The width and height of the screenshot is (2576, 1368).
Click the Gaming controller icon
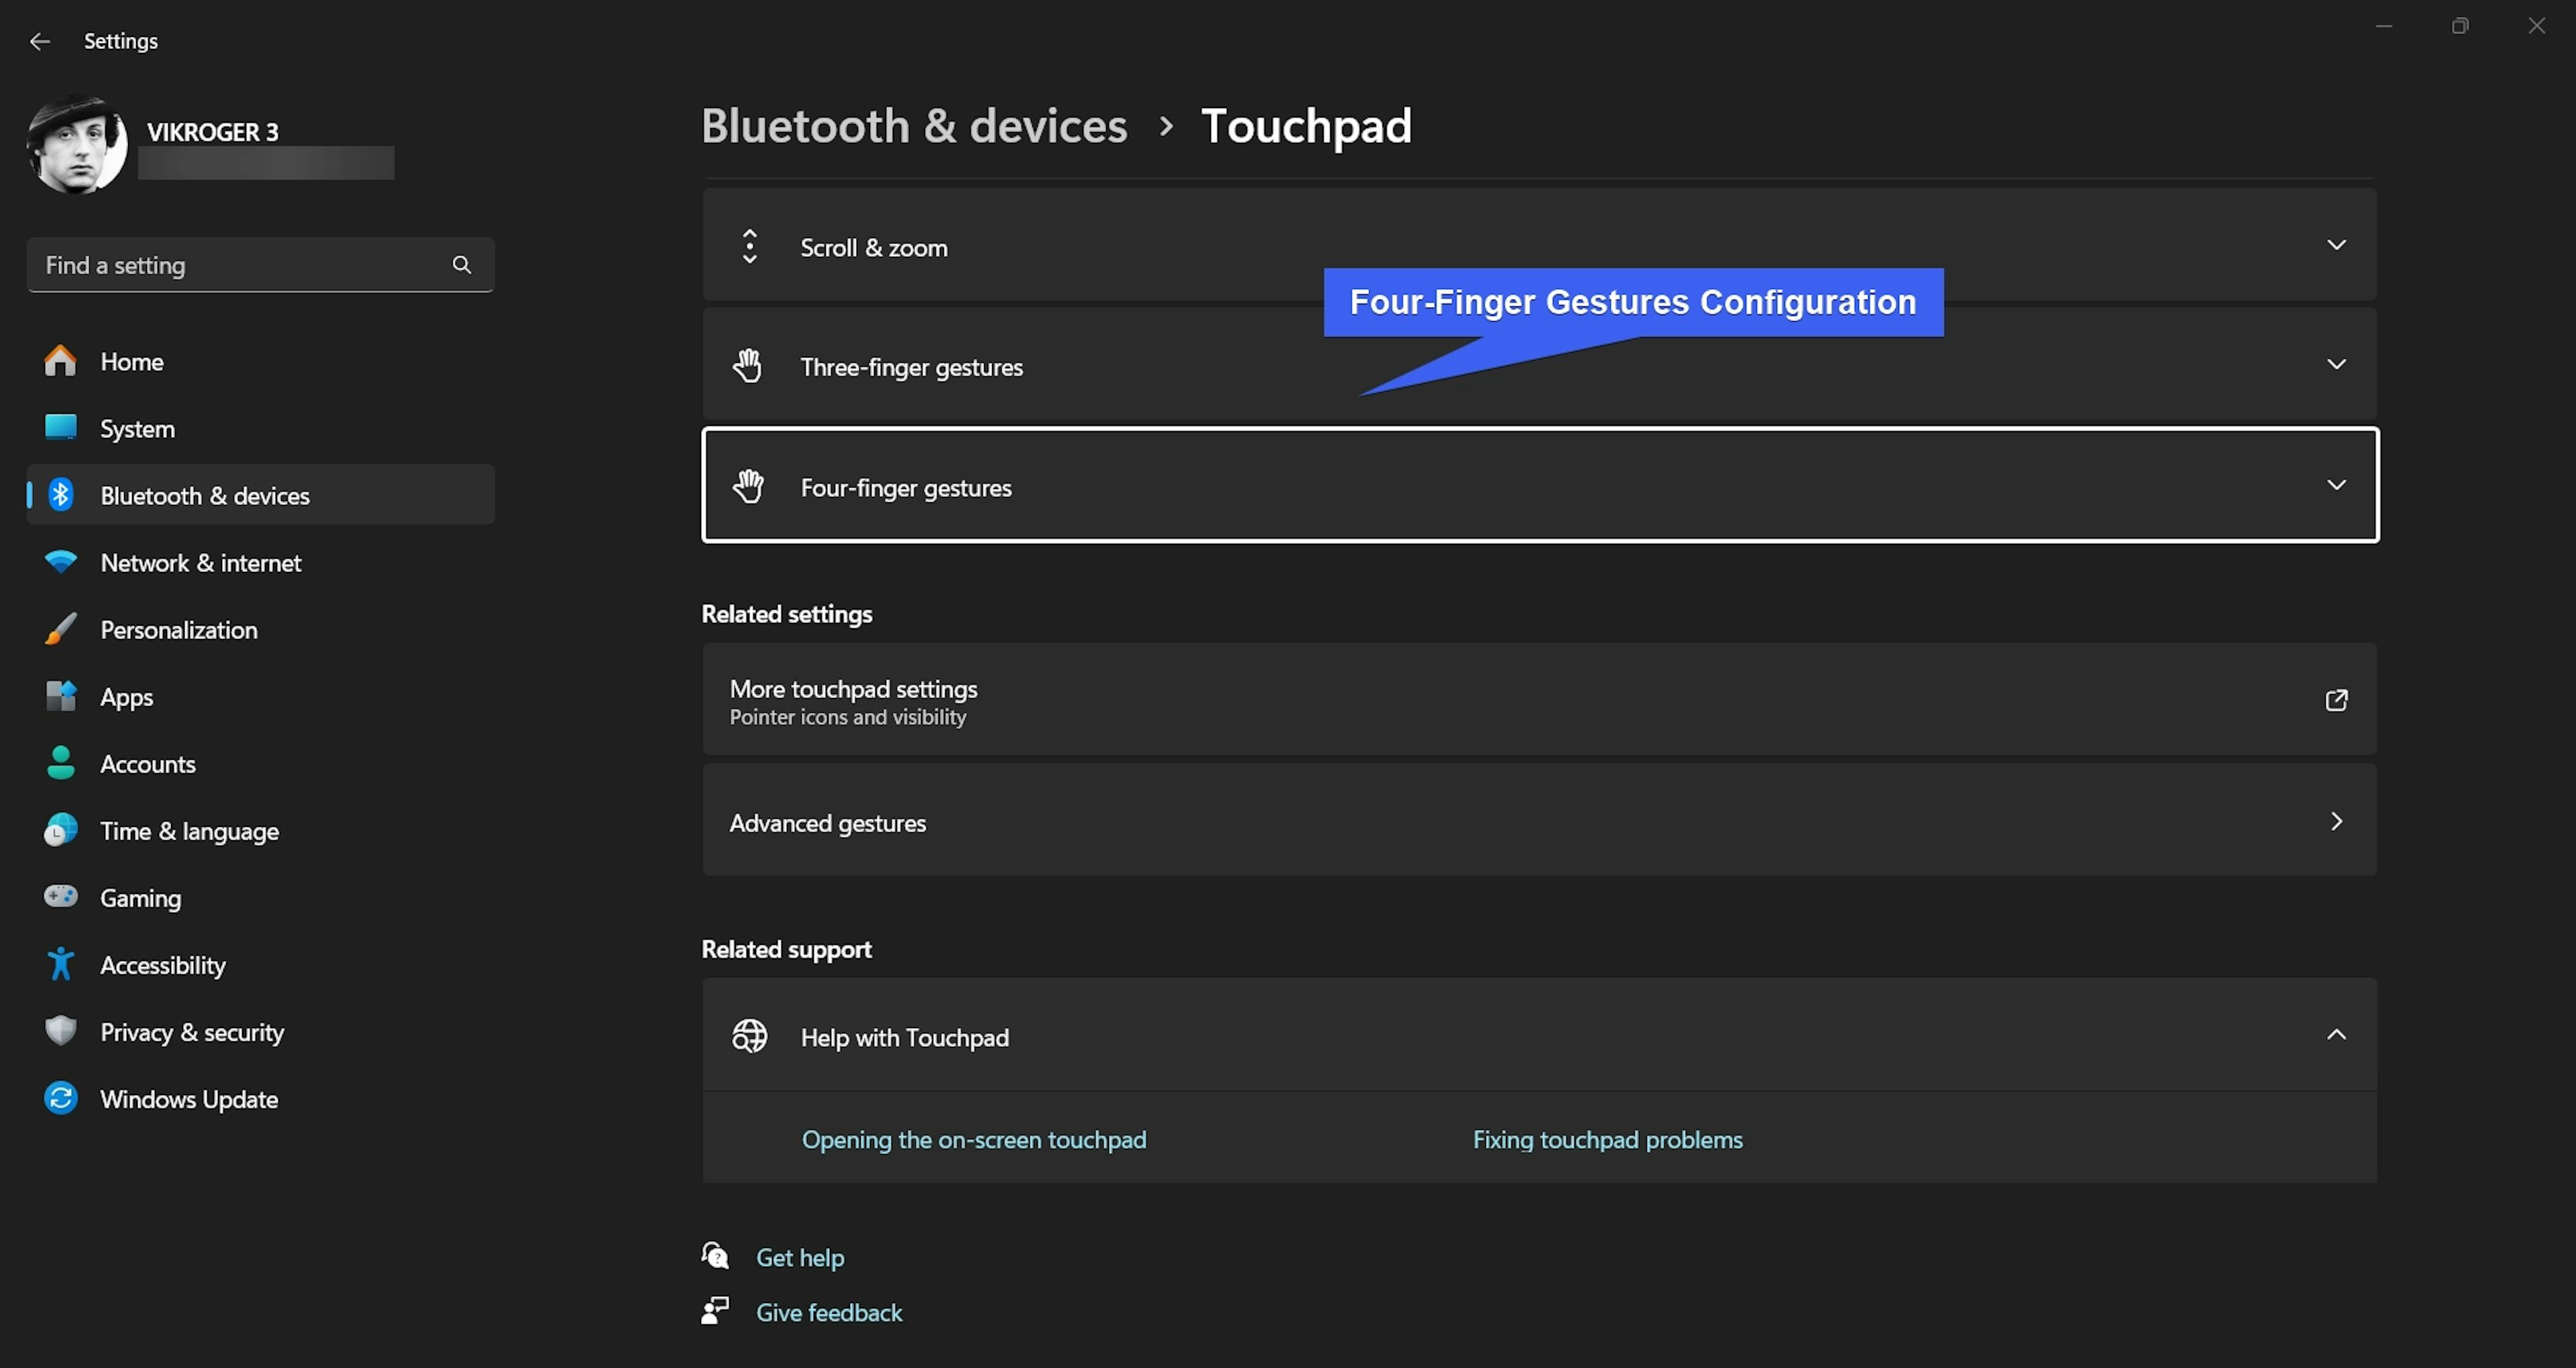61,897
